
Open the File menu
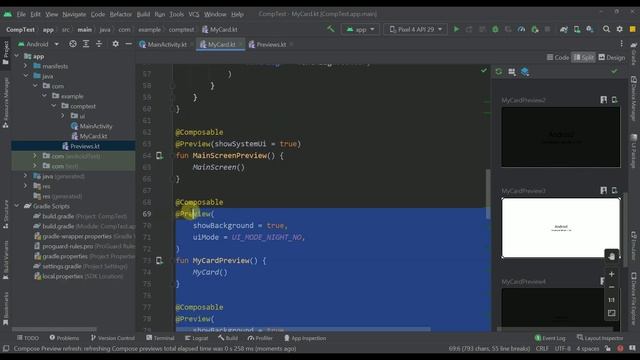[21, 14]
